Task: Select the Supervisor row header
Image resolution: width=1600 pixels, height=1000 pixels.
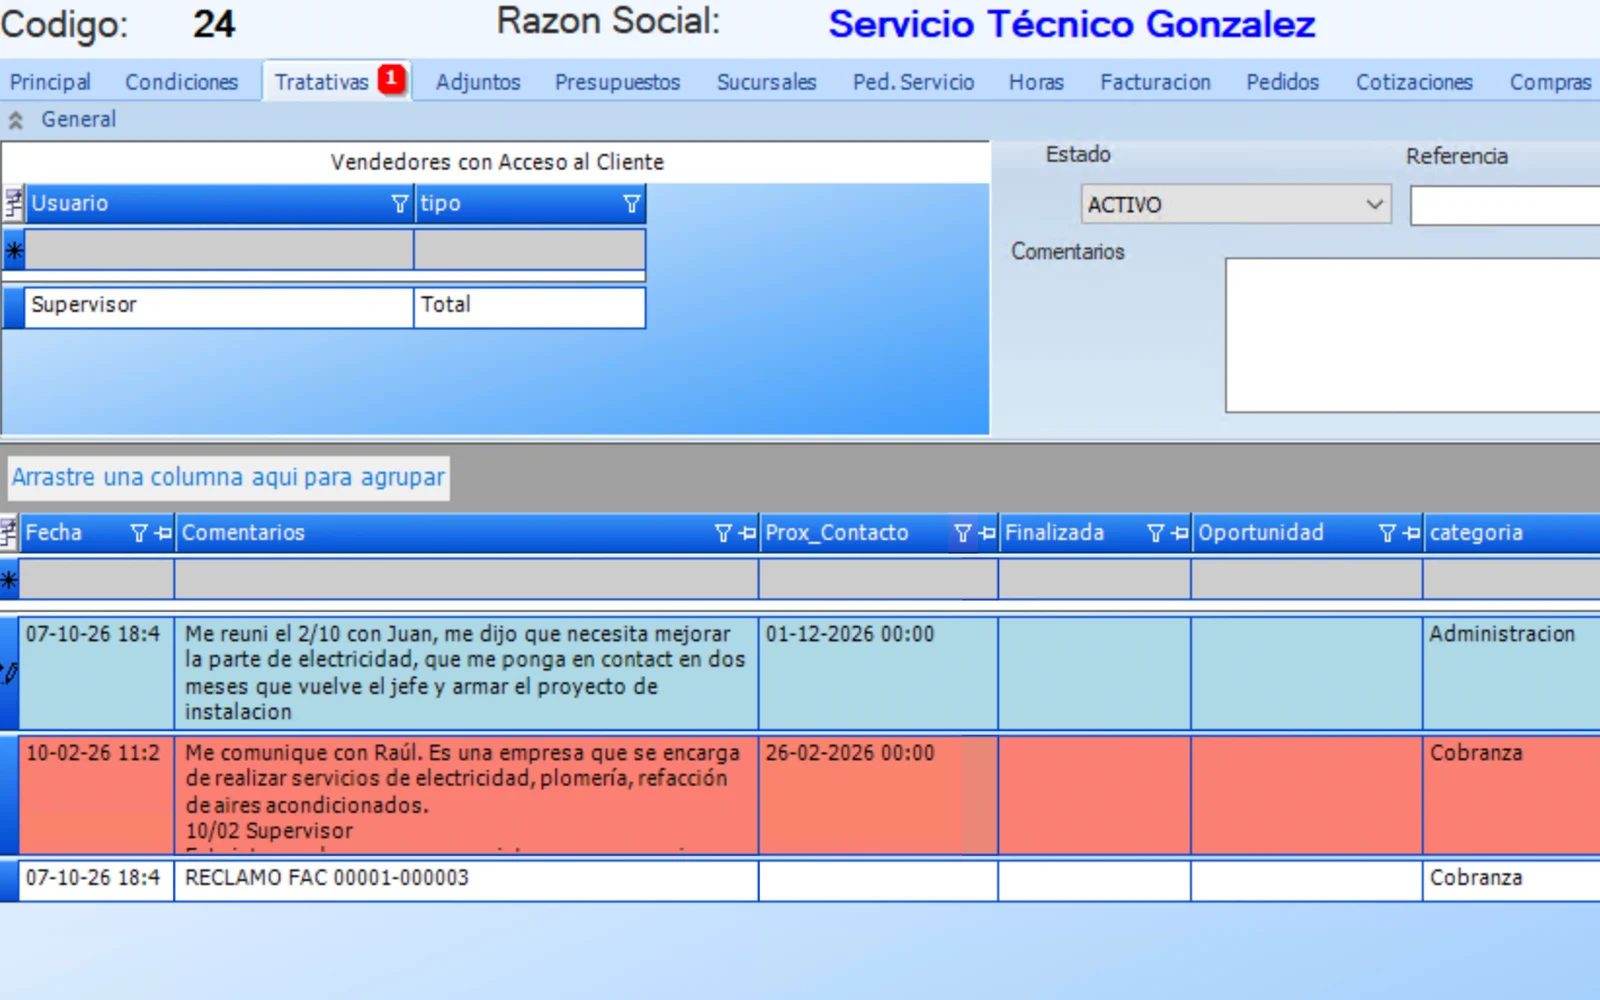Action: [x=13, y=307]
